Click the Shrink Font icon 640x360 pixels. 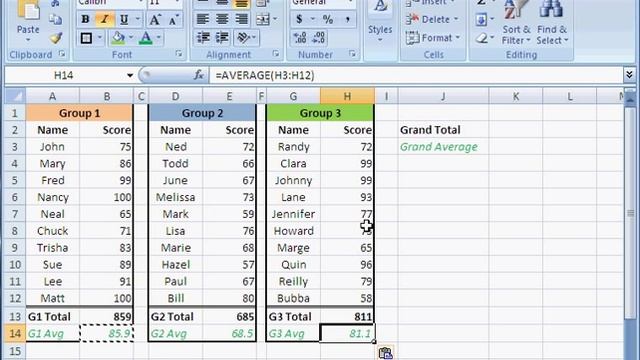(173, 19)
